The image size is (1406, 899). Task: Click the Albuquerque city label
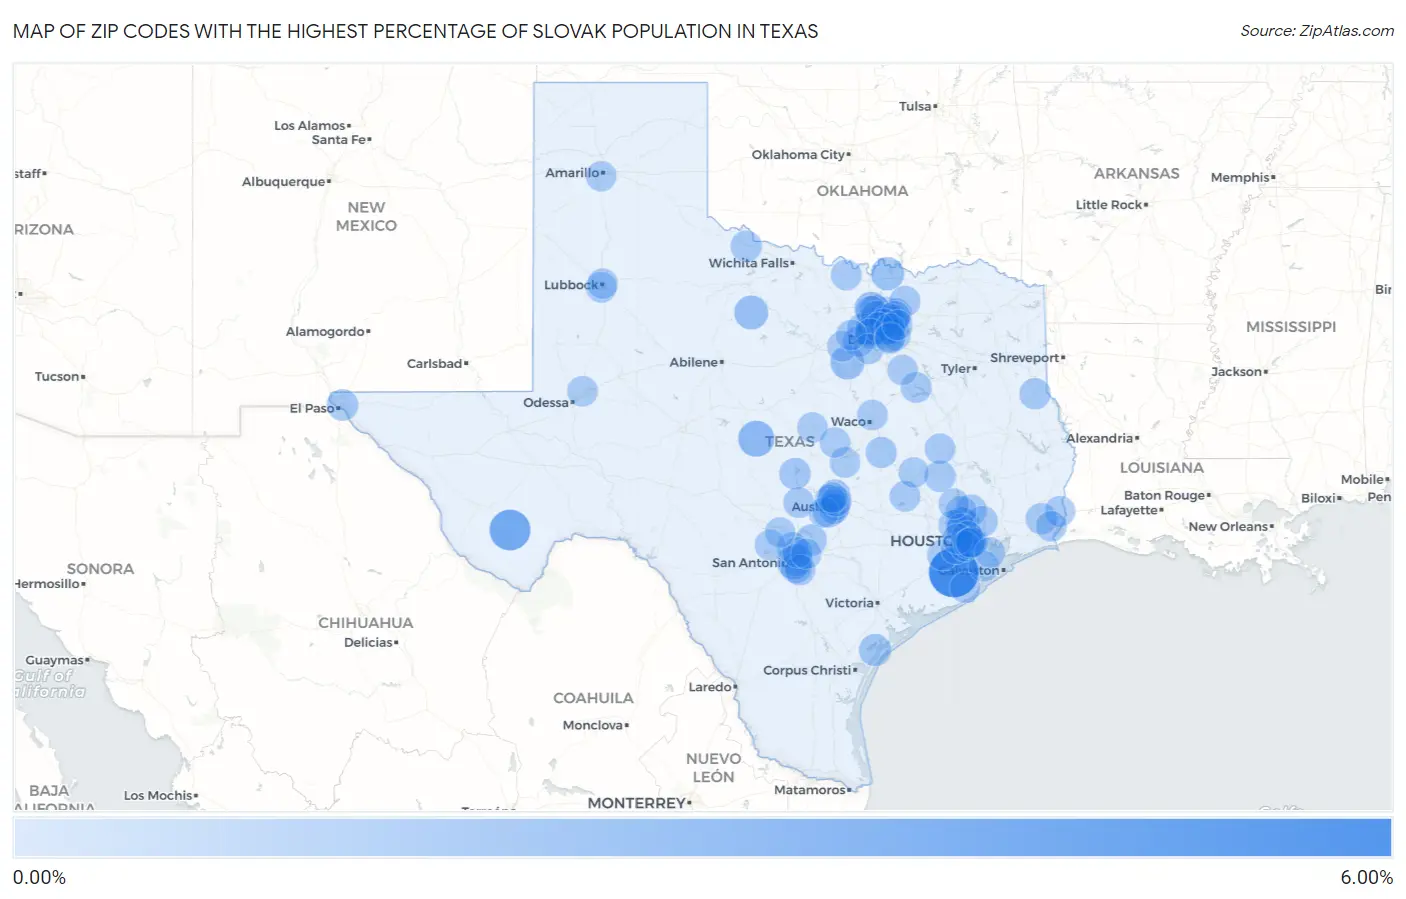tap(284, 182)
